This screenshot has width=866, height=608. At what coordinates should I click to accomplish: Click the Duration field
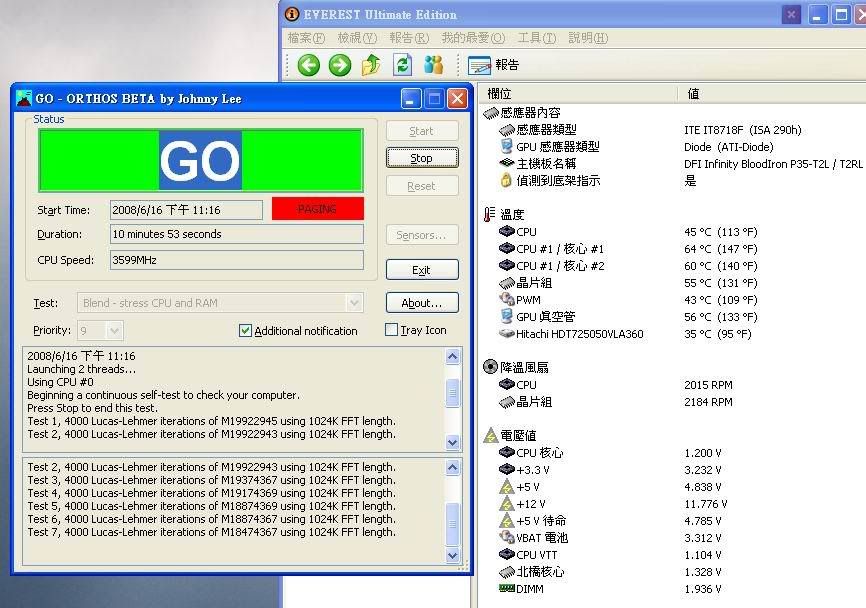pos(236,234)
